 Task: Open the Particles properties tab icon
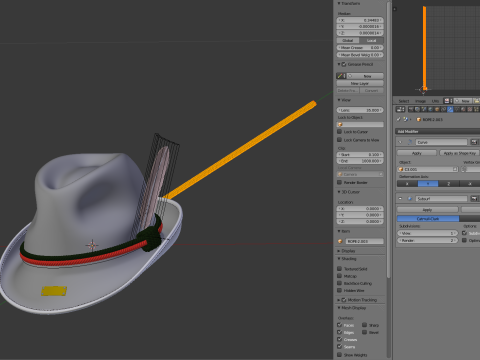(x=476, y=109)
